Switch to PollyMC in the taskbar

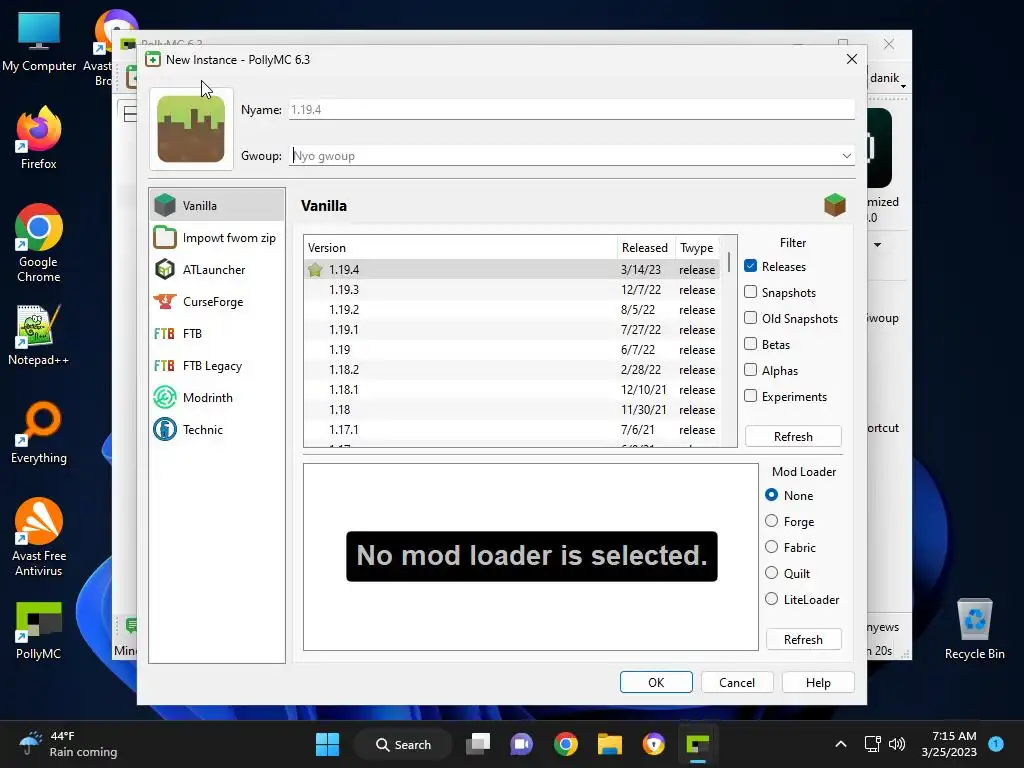click(x=697, y=744)
